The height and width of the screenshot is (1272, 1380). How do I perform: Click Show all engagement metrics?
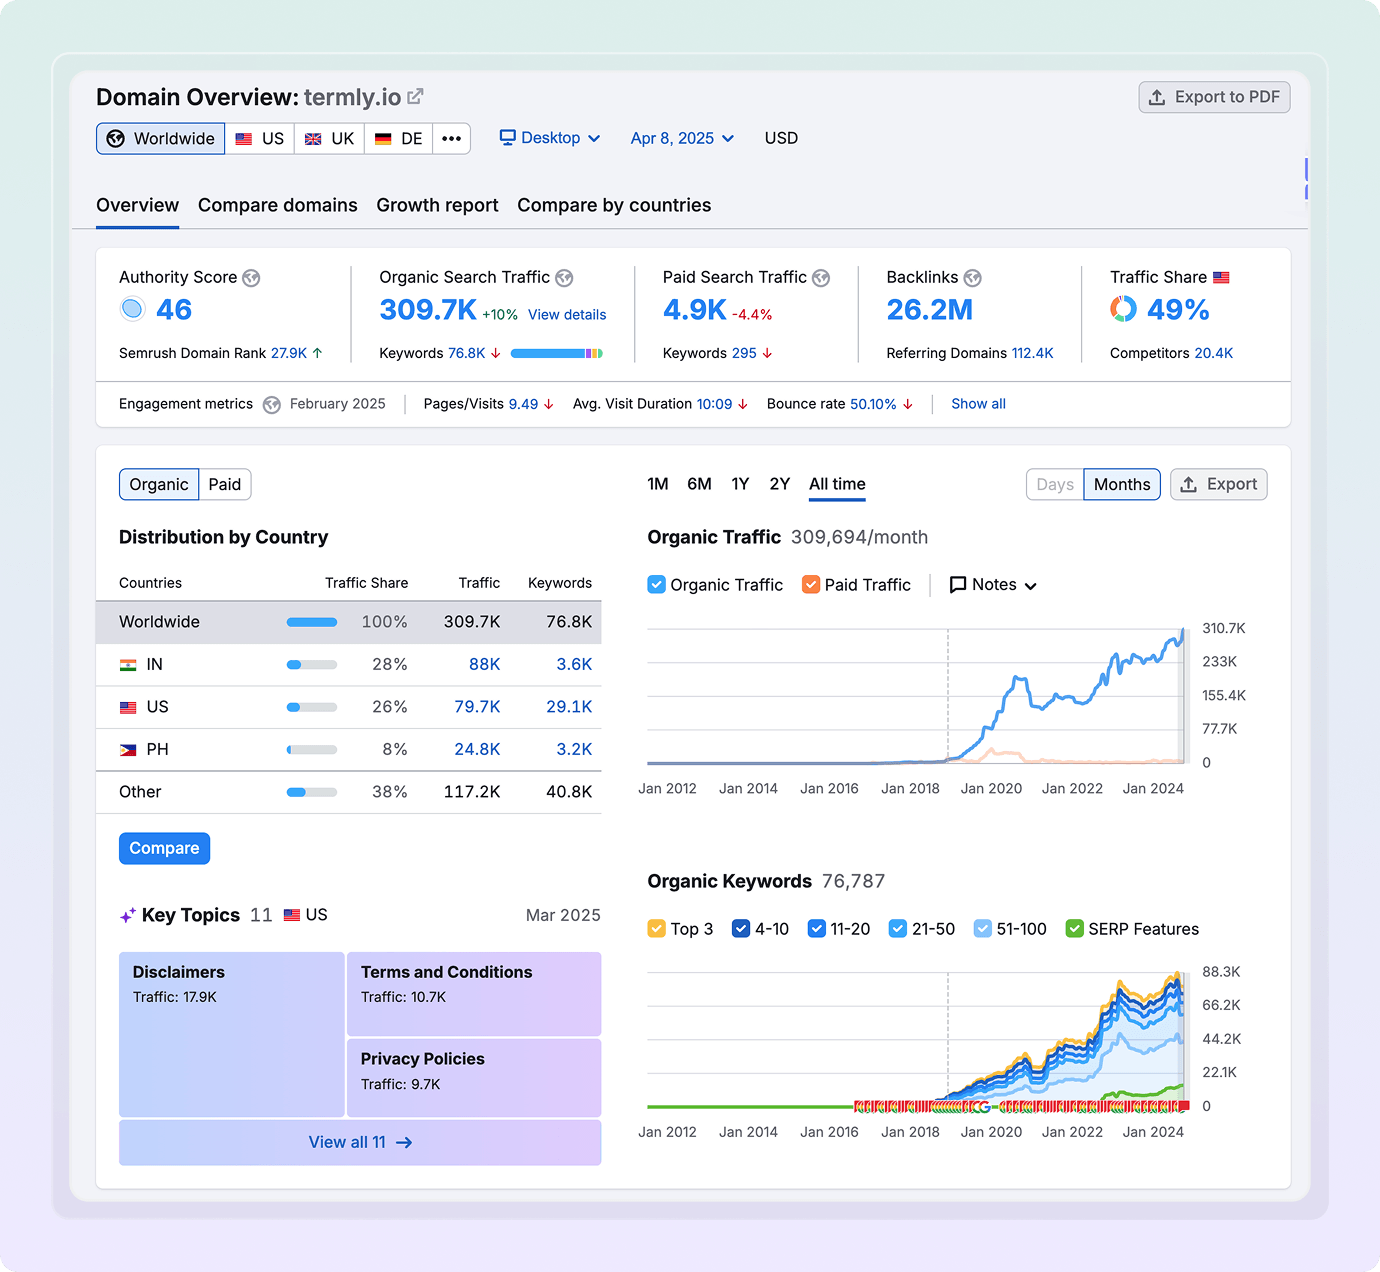click(x=978, y=404)
